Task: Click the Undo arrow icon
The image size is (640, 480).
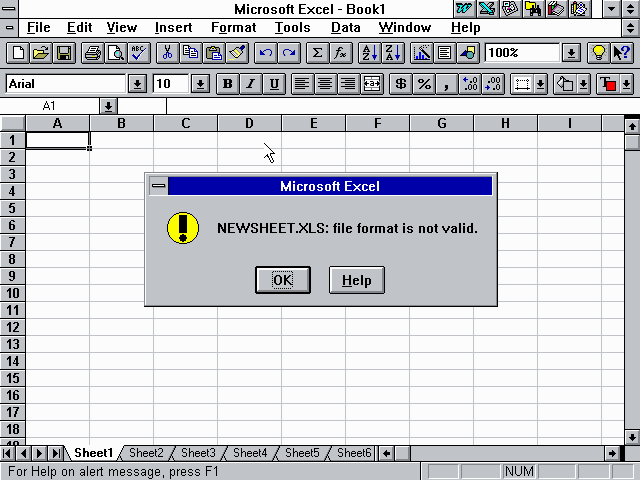Action: point(266,53)
